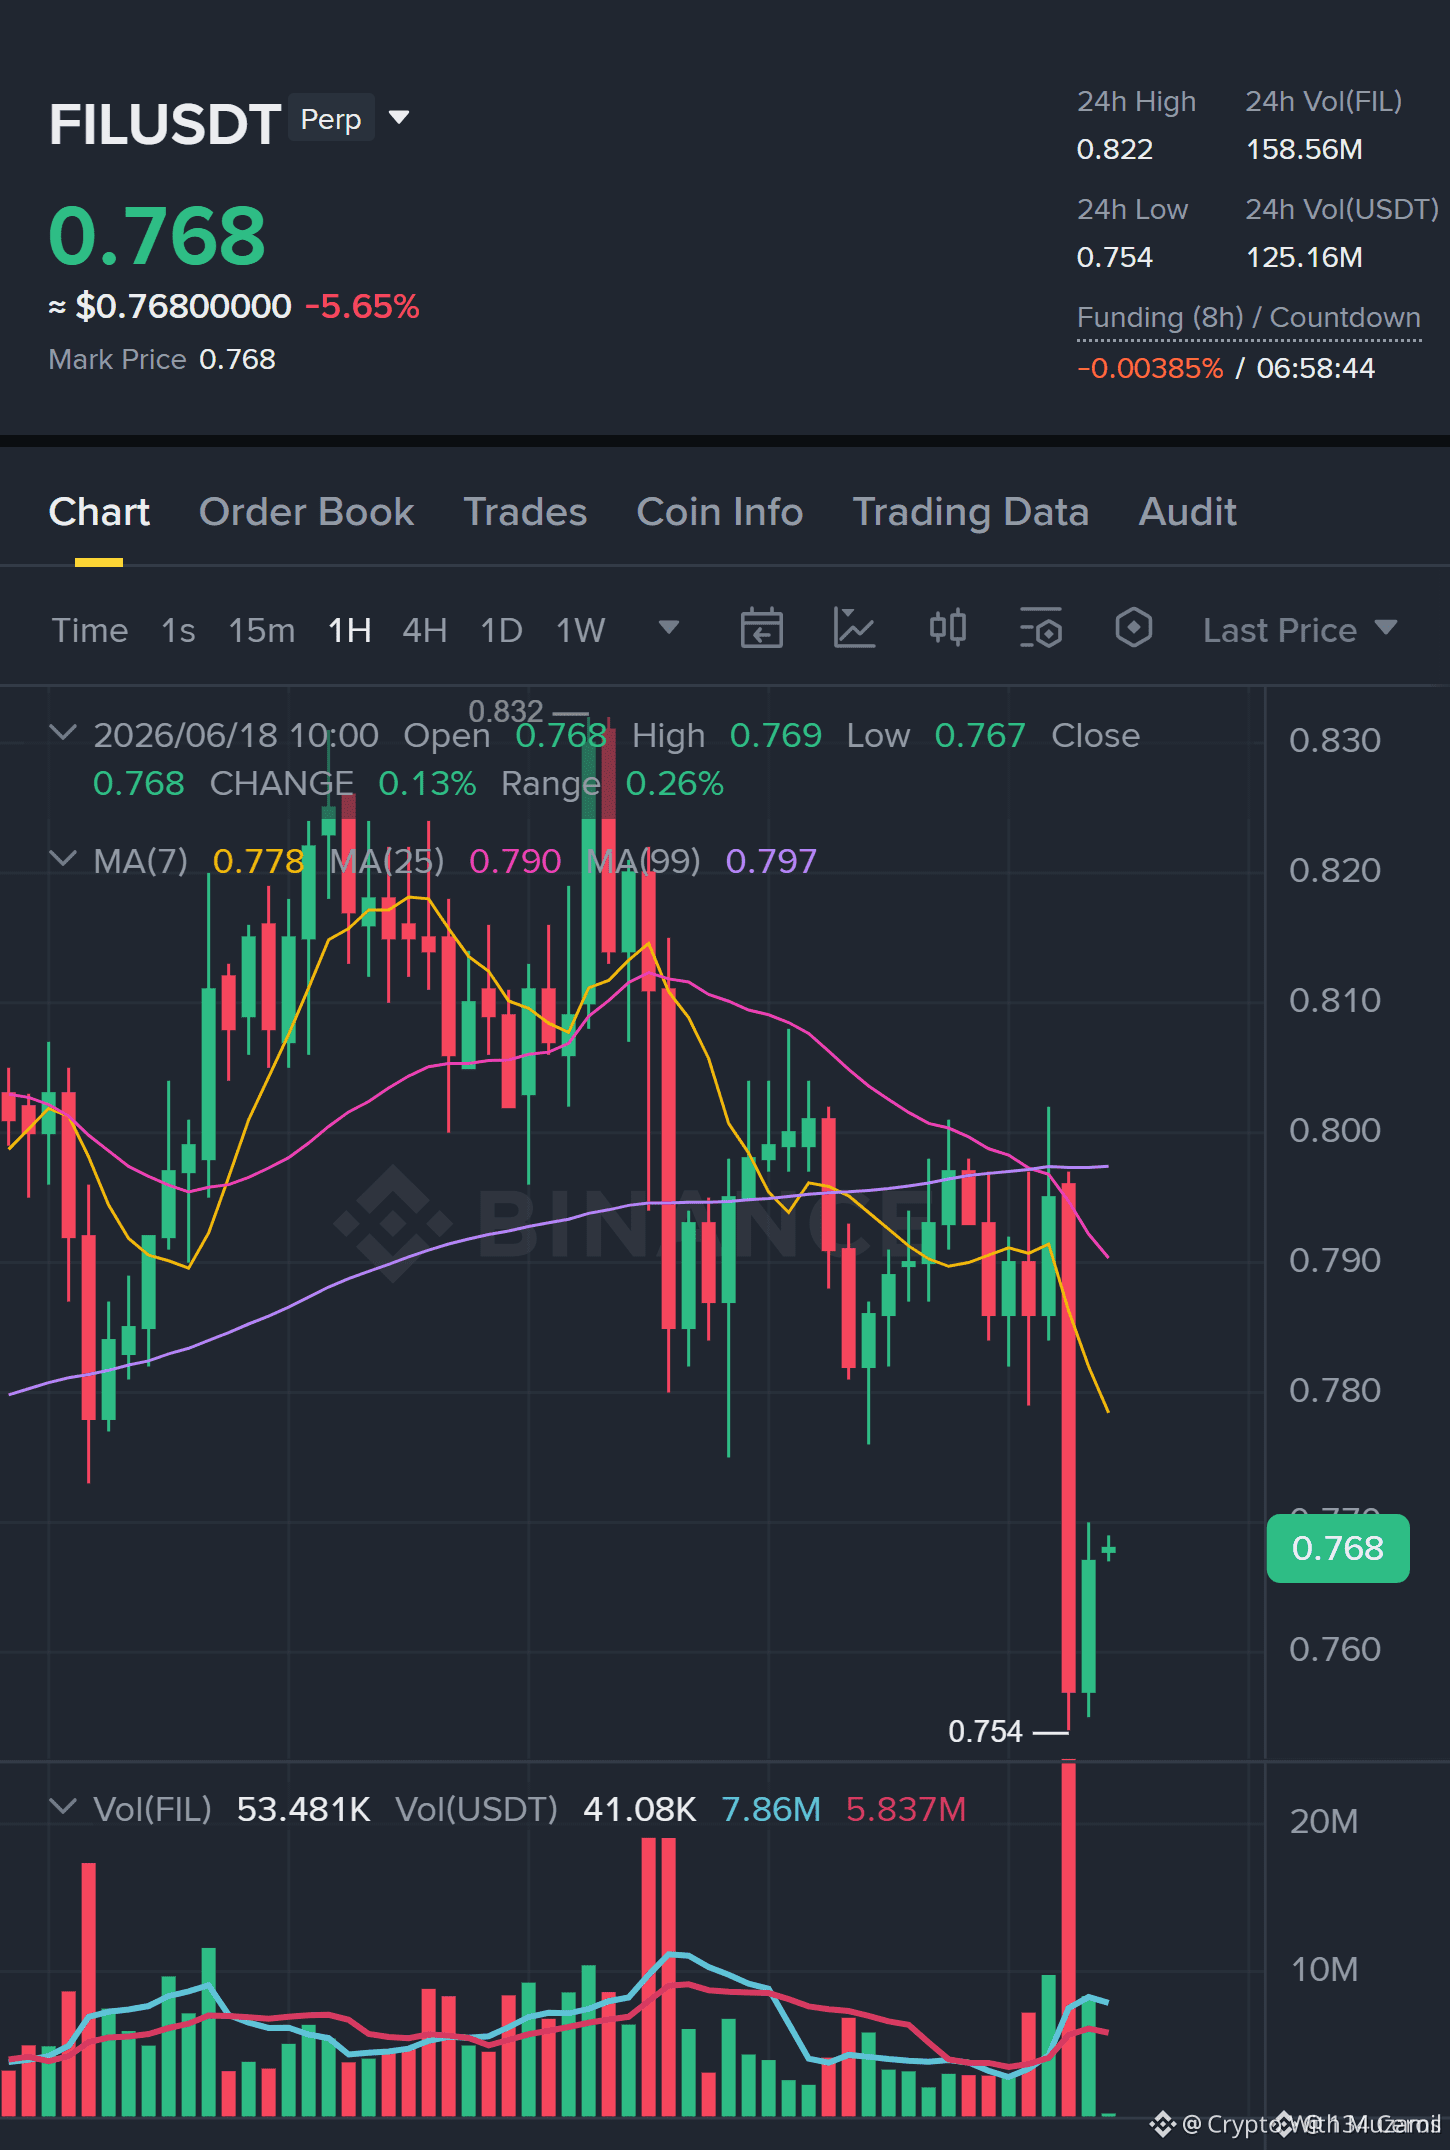This screenshot has height=2150, width=1450.
Task: Select the 15m interval
Action: 262,630
